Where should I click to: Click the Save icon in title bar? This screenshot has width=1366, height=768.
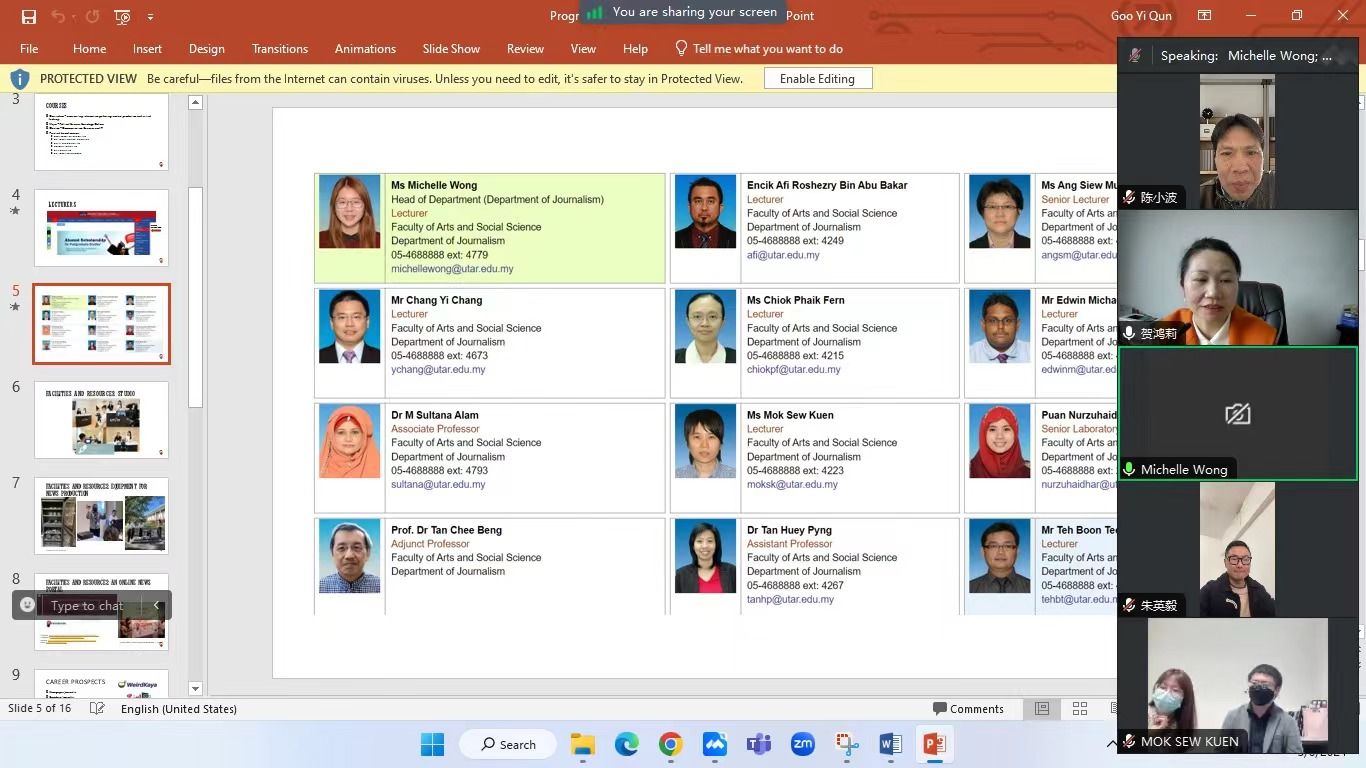click(x=28, y=17)
